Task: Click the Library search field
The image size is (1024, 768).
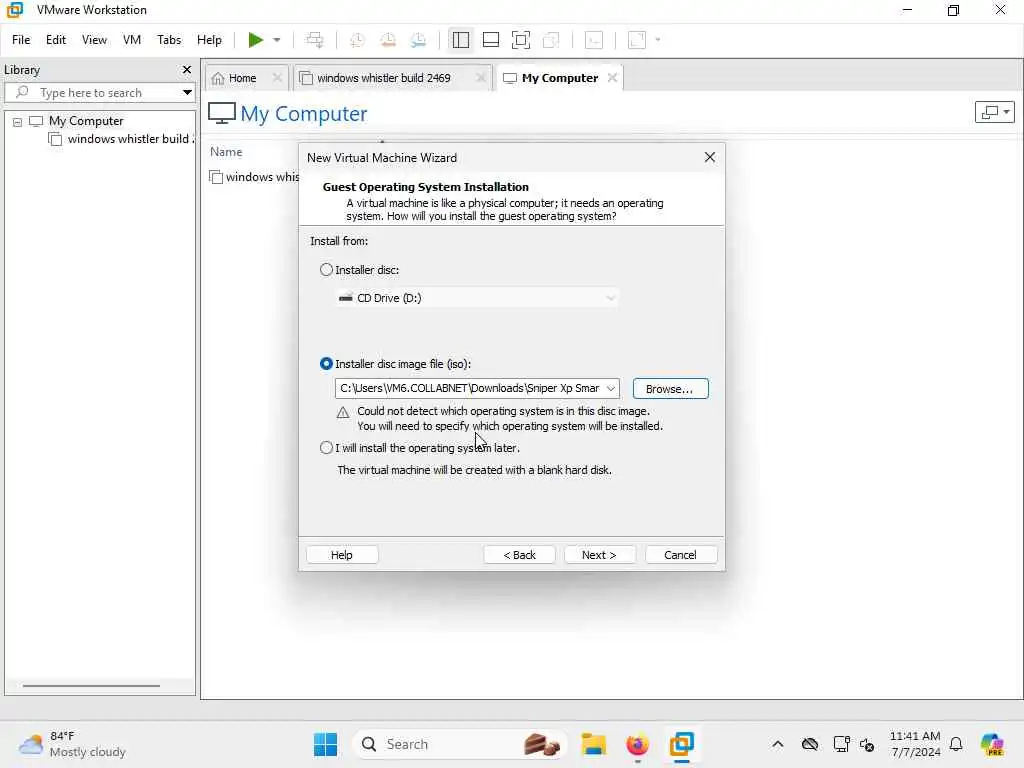Action: tap(98, 93)
